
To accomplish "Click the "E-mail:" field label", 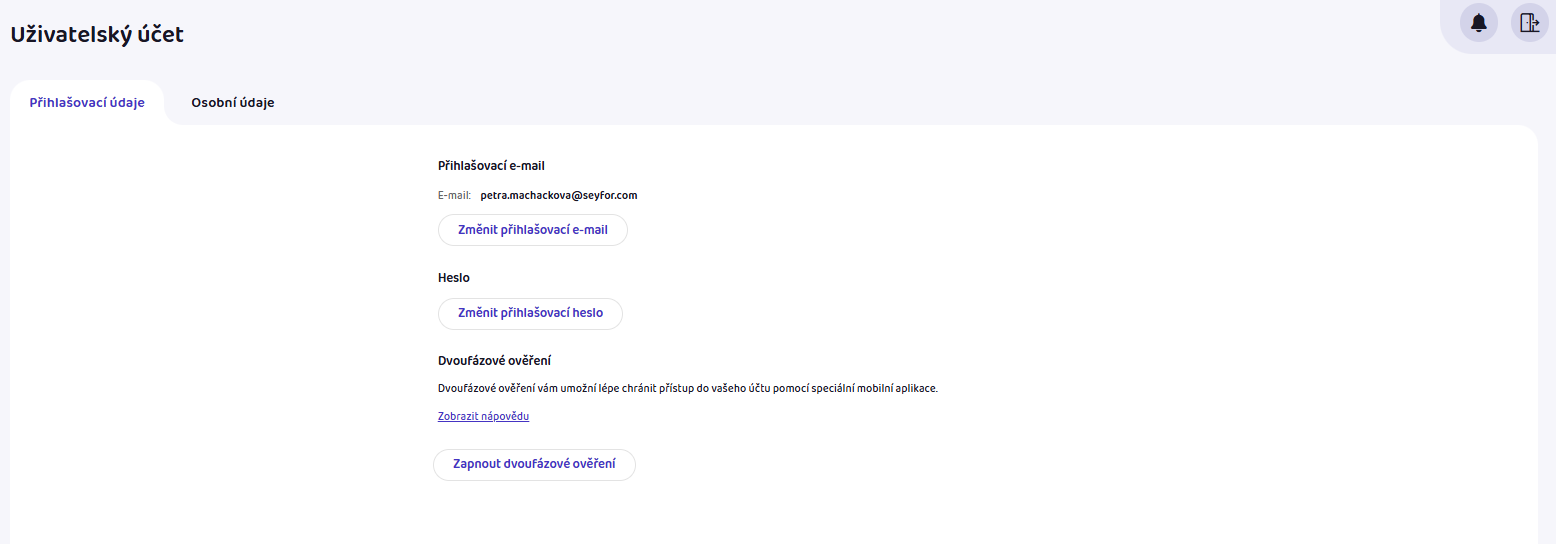I will pos(454,195).
